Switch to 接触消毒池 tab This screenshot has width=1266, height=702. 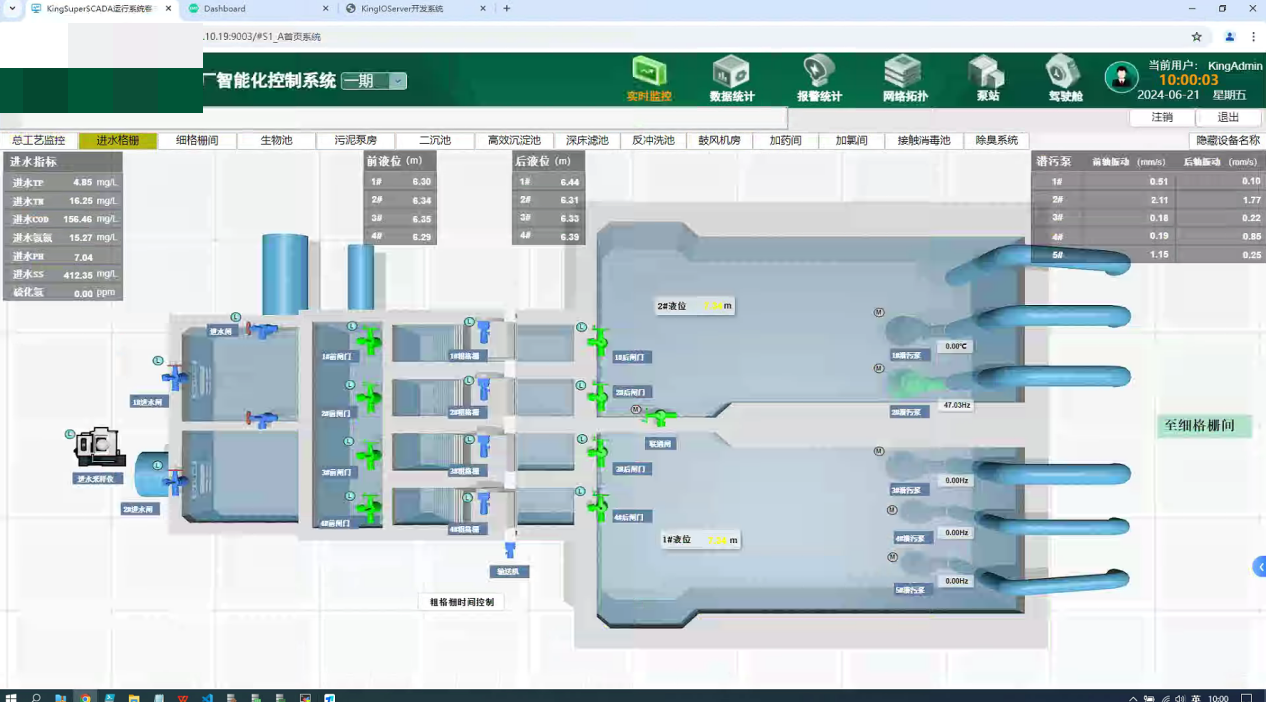[924, 141]
